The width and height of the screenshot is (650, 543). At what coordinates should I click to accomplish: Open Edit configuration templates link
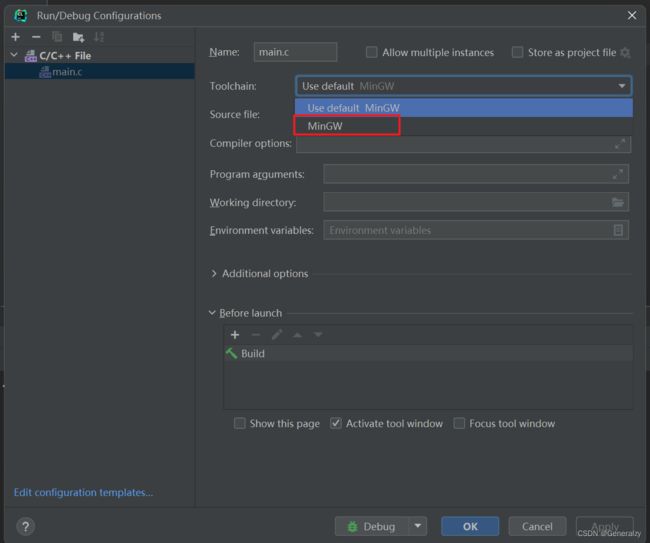click(x=83, y=492)
